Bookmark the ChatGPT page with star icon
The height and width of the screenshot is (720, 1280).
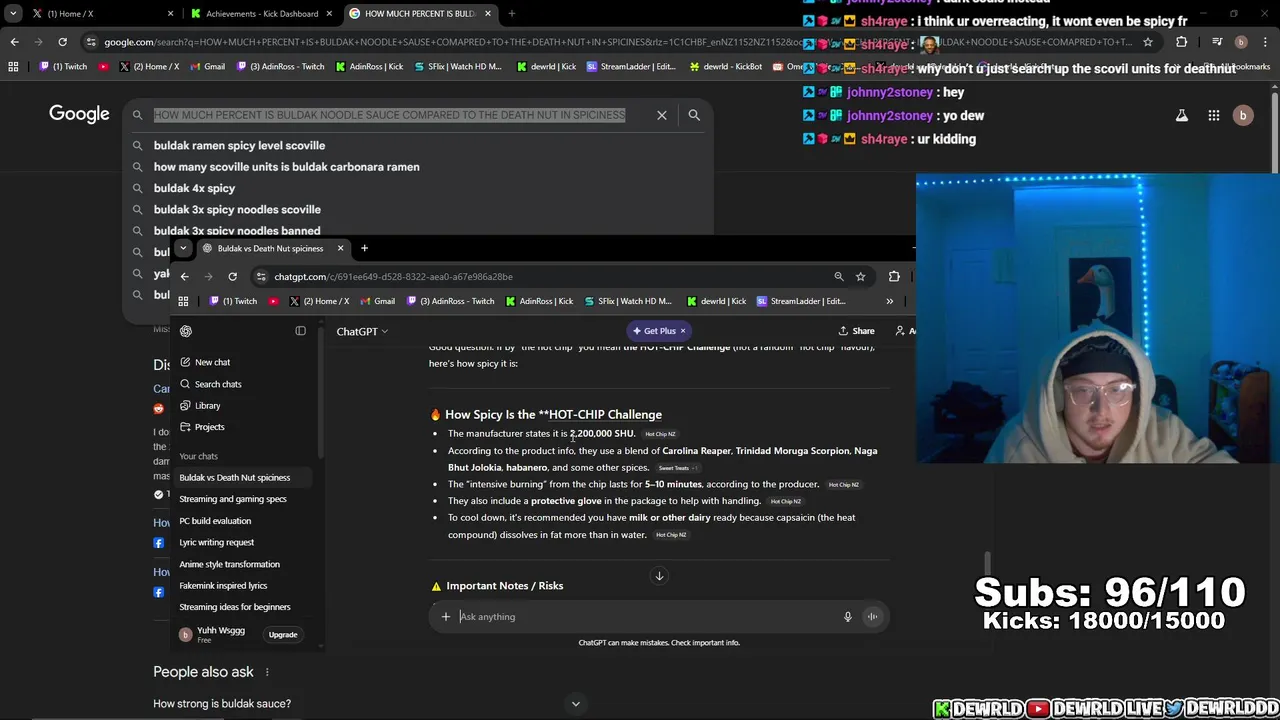[x=860, y=277]
